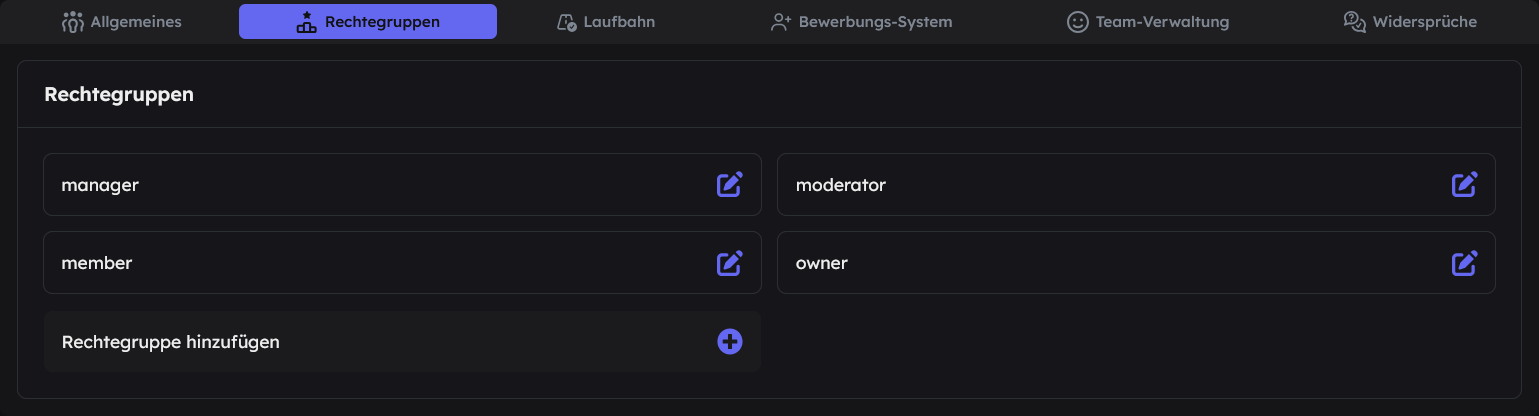
Task: Open the Laufbahn tab
Action: (606, 21)
